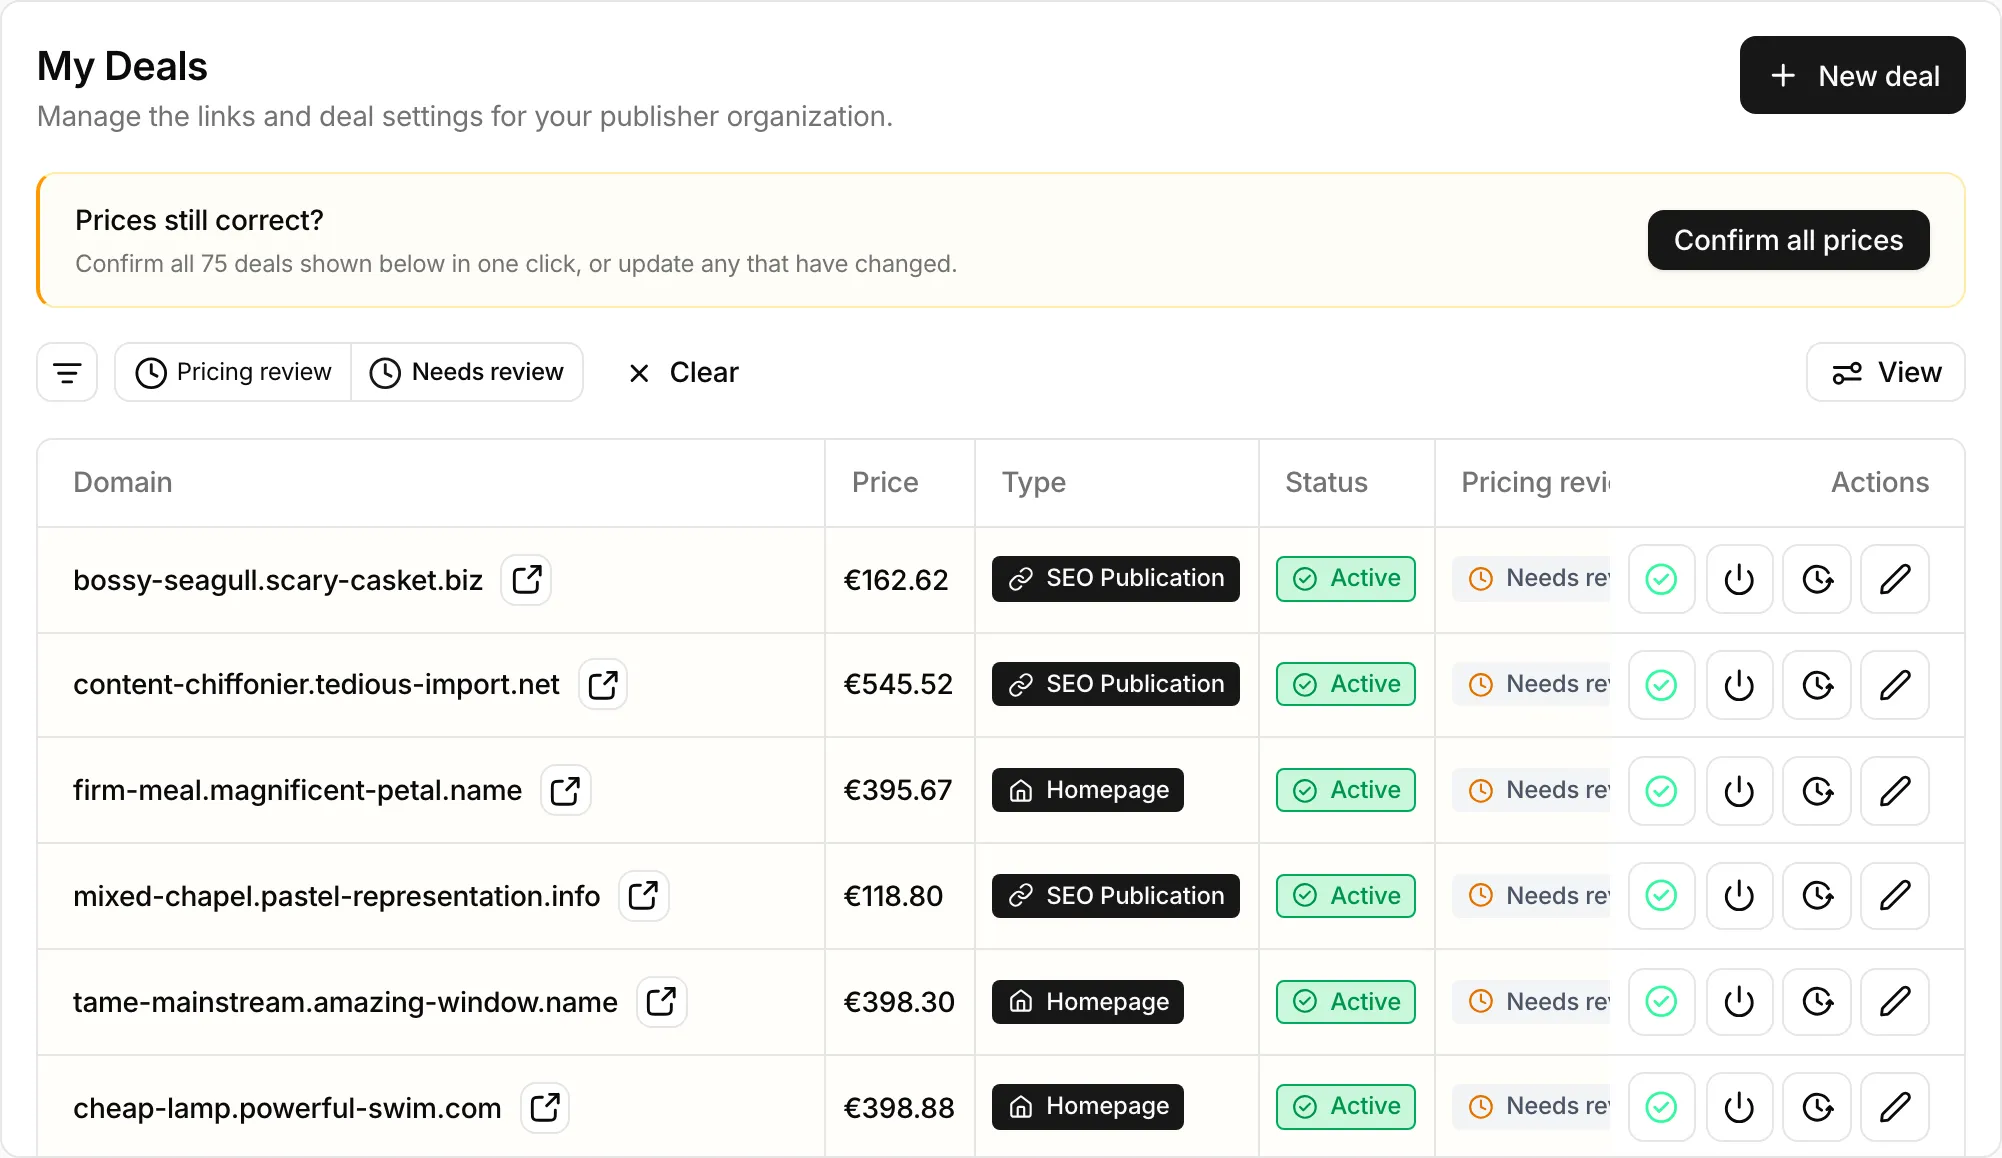Viewport: 2002px width, 1158px height.
Task: Confirm price for bossy-seagull.scary-casket.biz with check icon
Action: pos(1661,579)
